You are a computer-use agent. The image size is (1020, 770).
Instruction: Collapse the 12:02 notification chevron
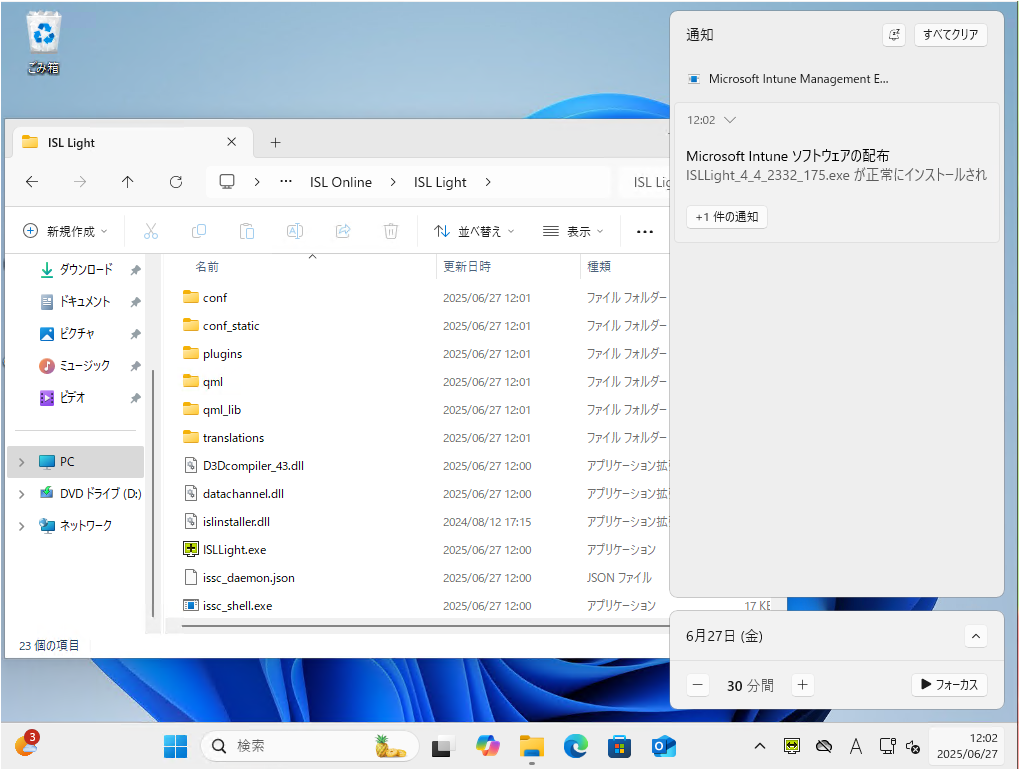tap(730, 120)
